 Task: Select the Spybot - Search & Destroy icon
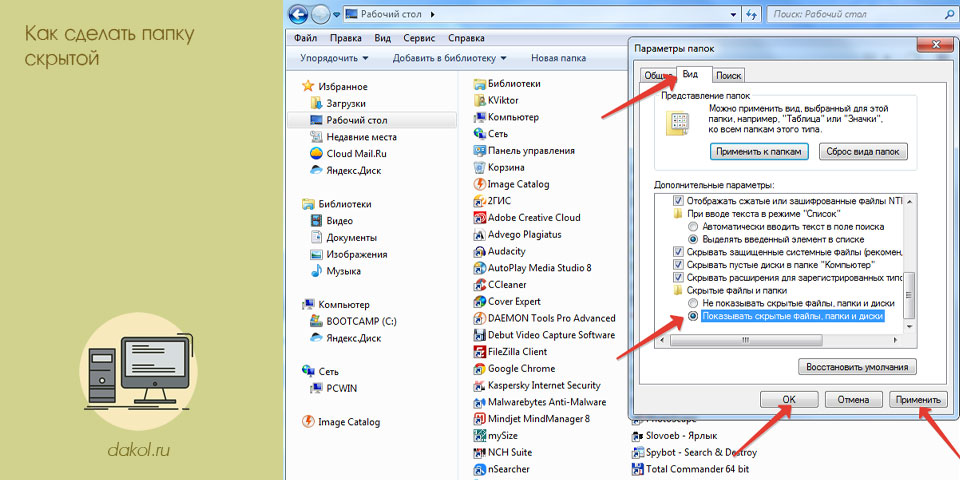(637, 453)
